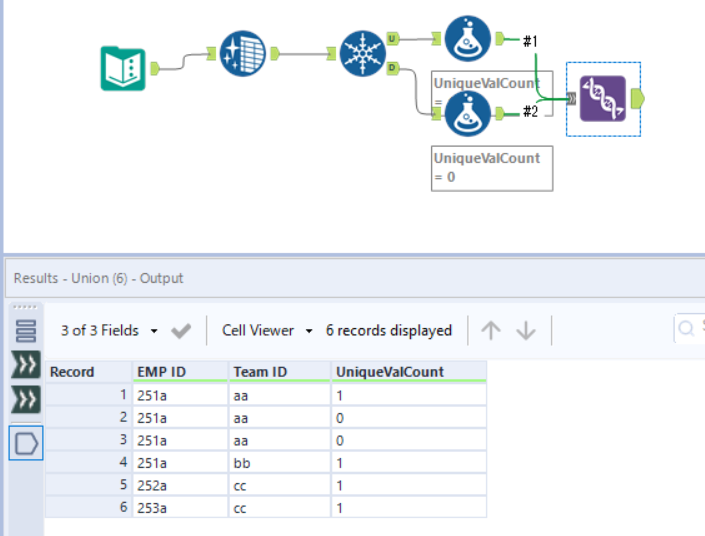The width and height of the screenshot is (705, 536).
Task: Open the '3 of 3 Fields' dropdown
Action: pos(109,330)
